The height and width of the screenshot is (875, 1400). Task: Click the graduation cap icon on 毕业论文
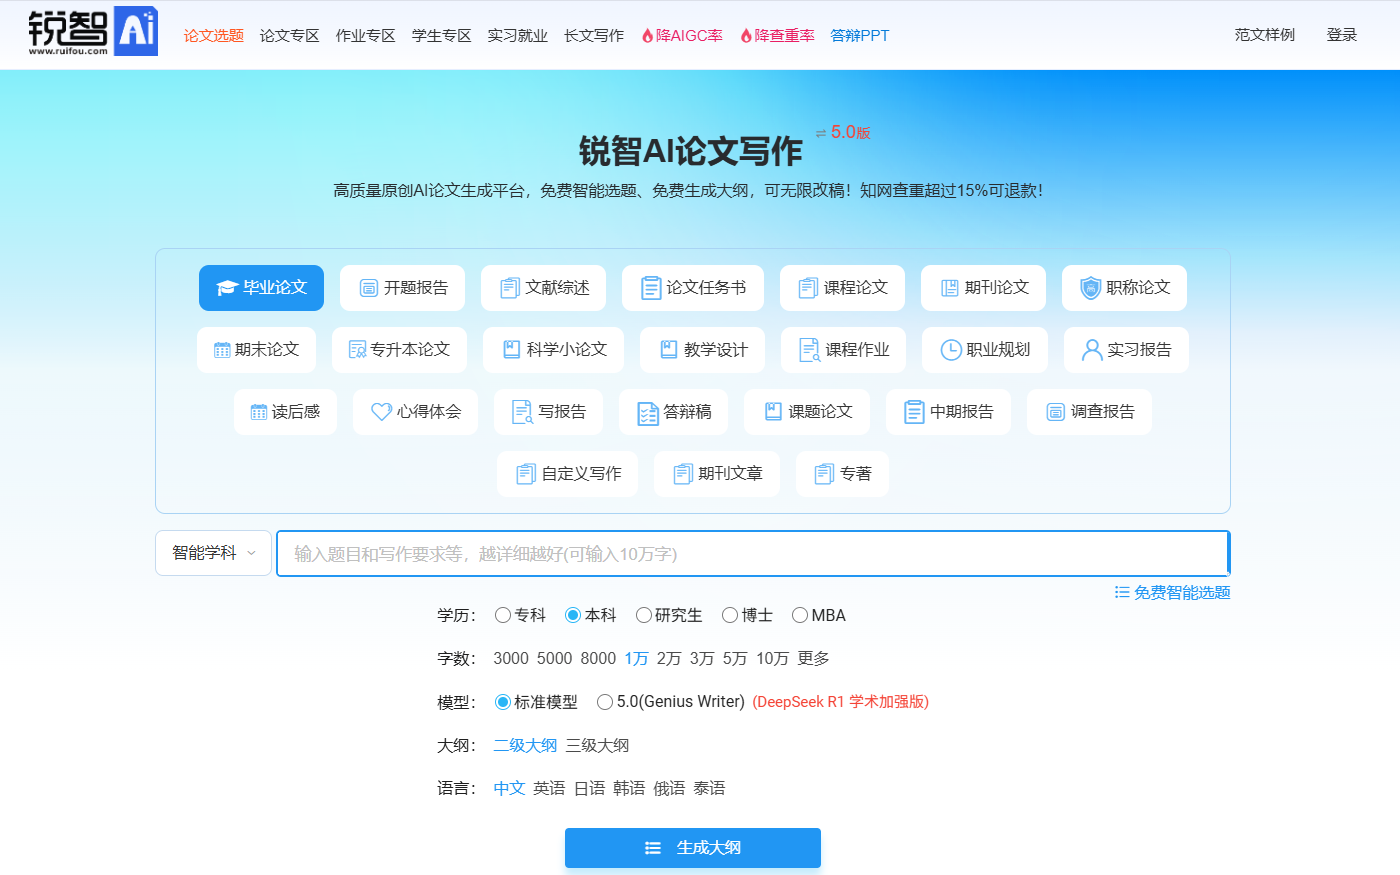tap(227, 288)
